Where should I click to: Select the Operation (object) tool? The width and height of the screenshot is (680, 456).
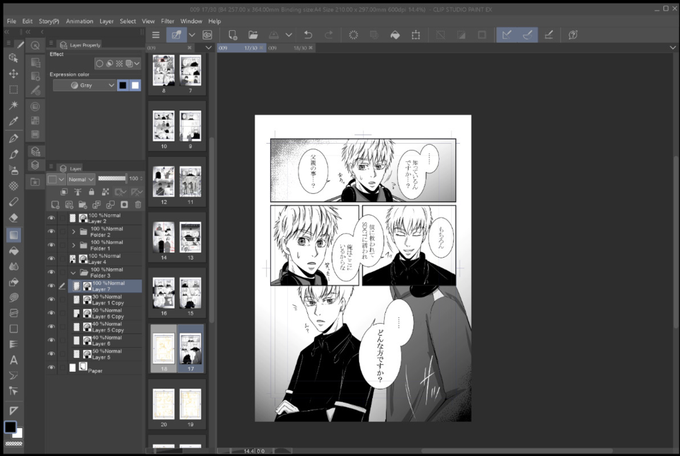point(13,58)
